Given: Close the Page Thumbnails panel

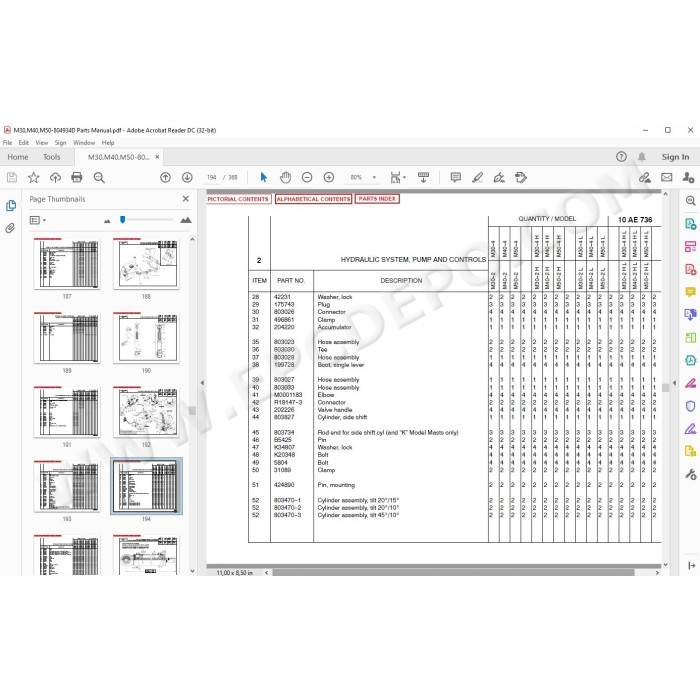Looking at the screenshot, I should tap(186, 199).
